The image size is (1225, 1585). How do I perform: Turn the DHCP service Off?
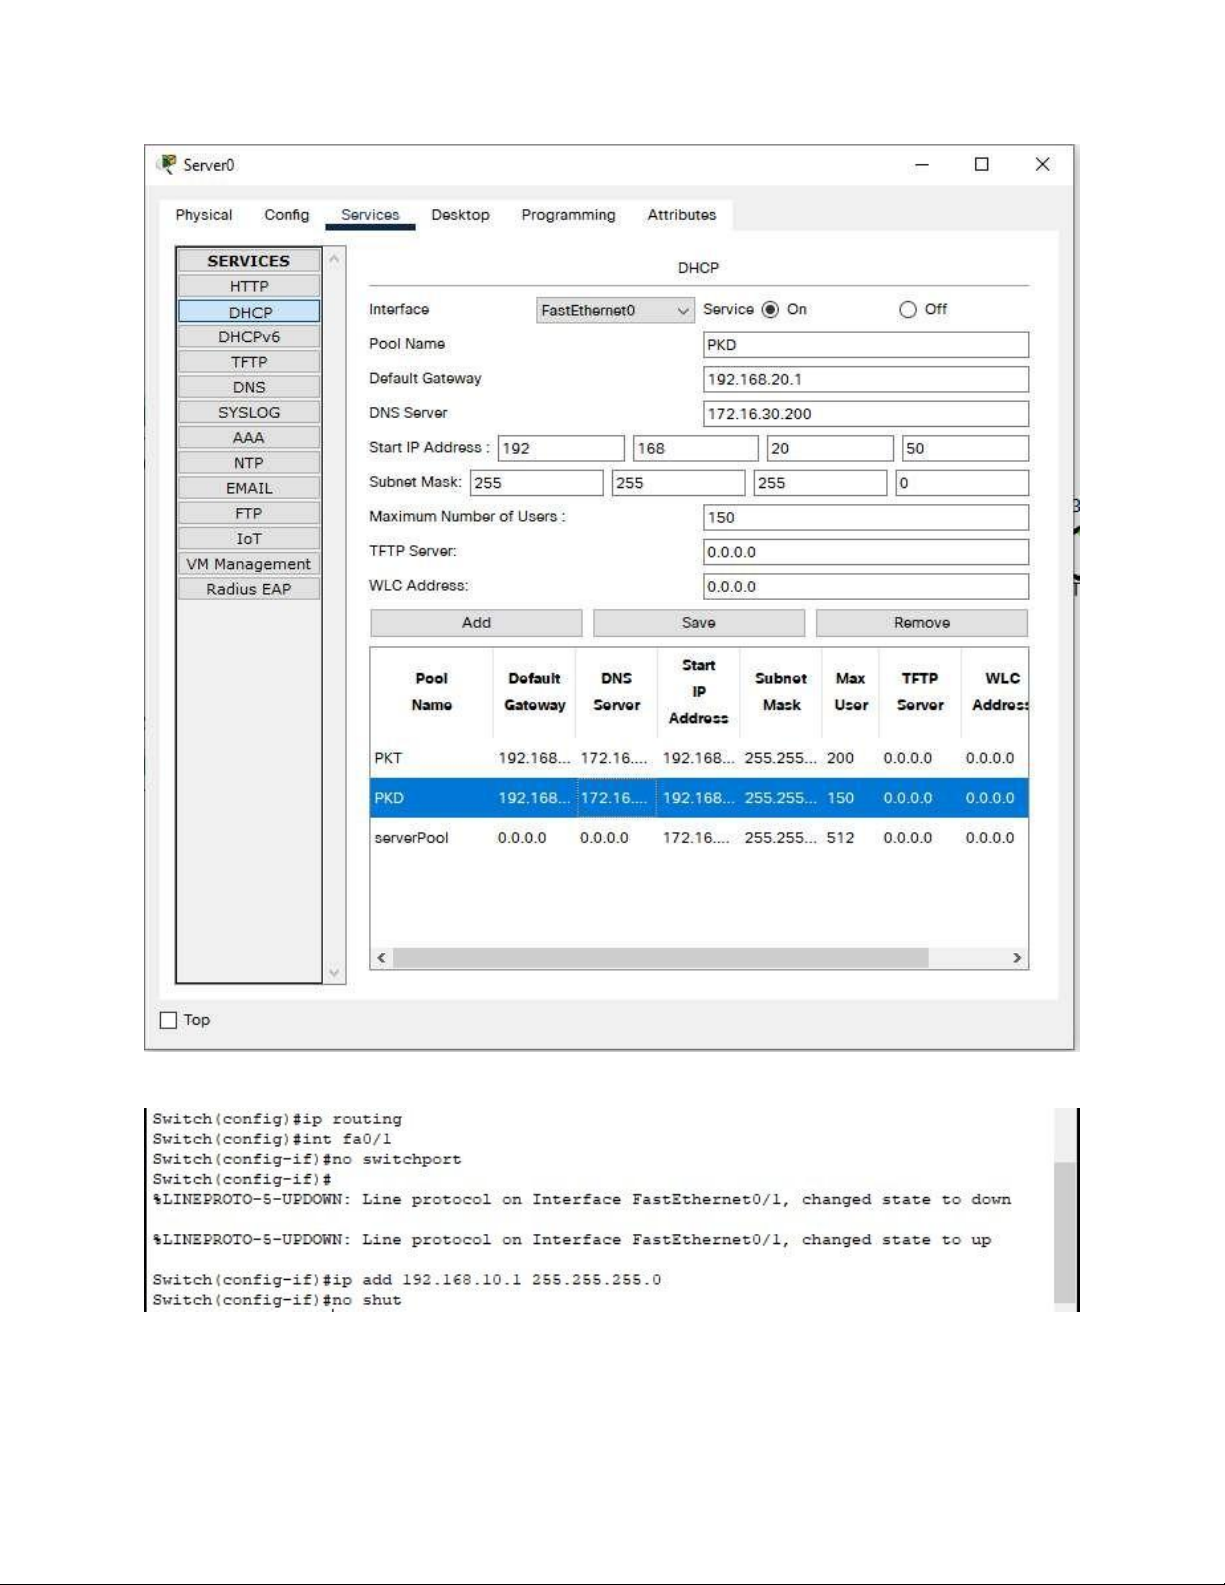pyautogui.click(x=908, y=310)
